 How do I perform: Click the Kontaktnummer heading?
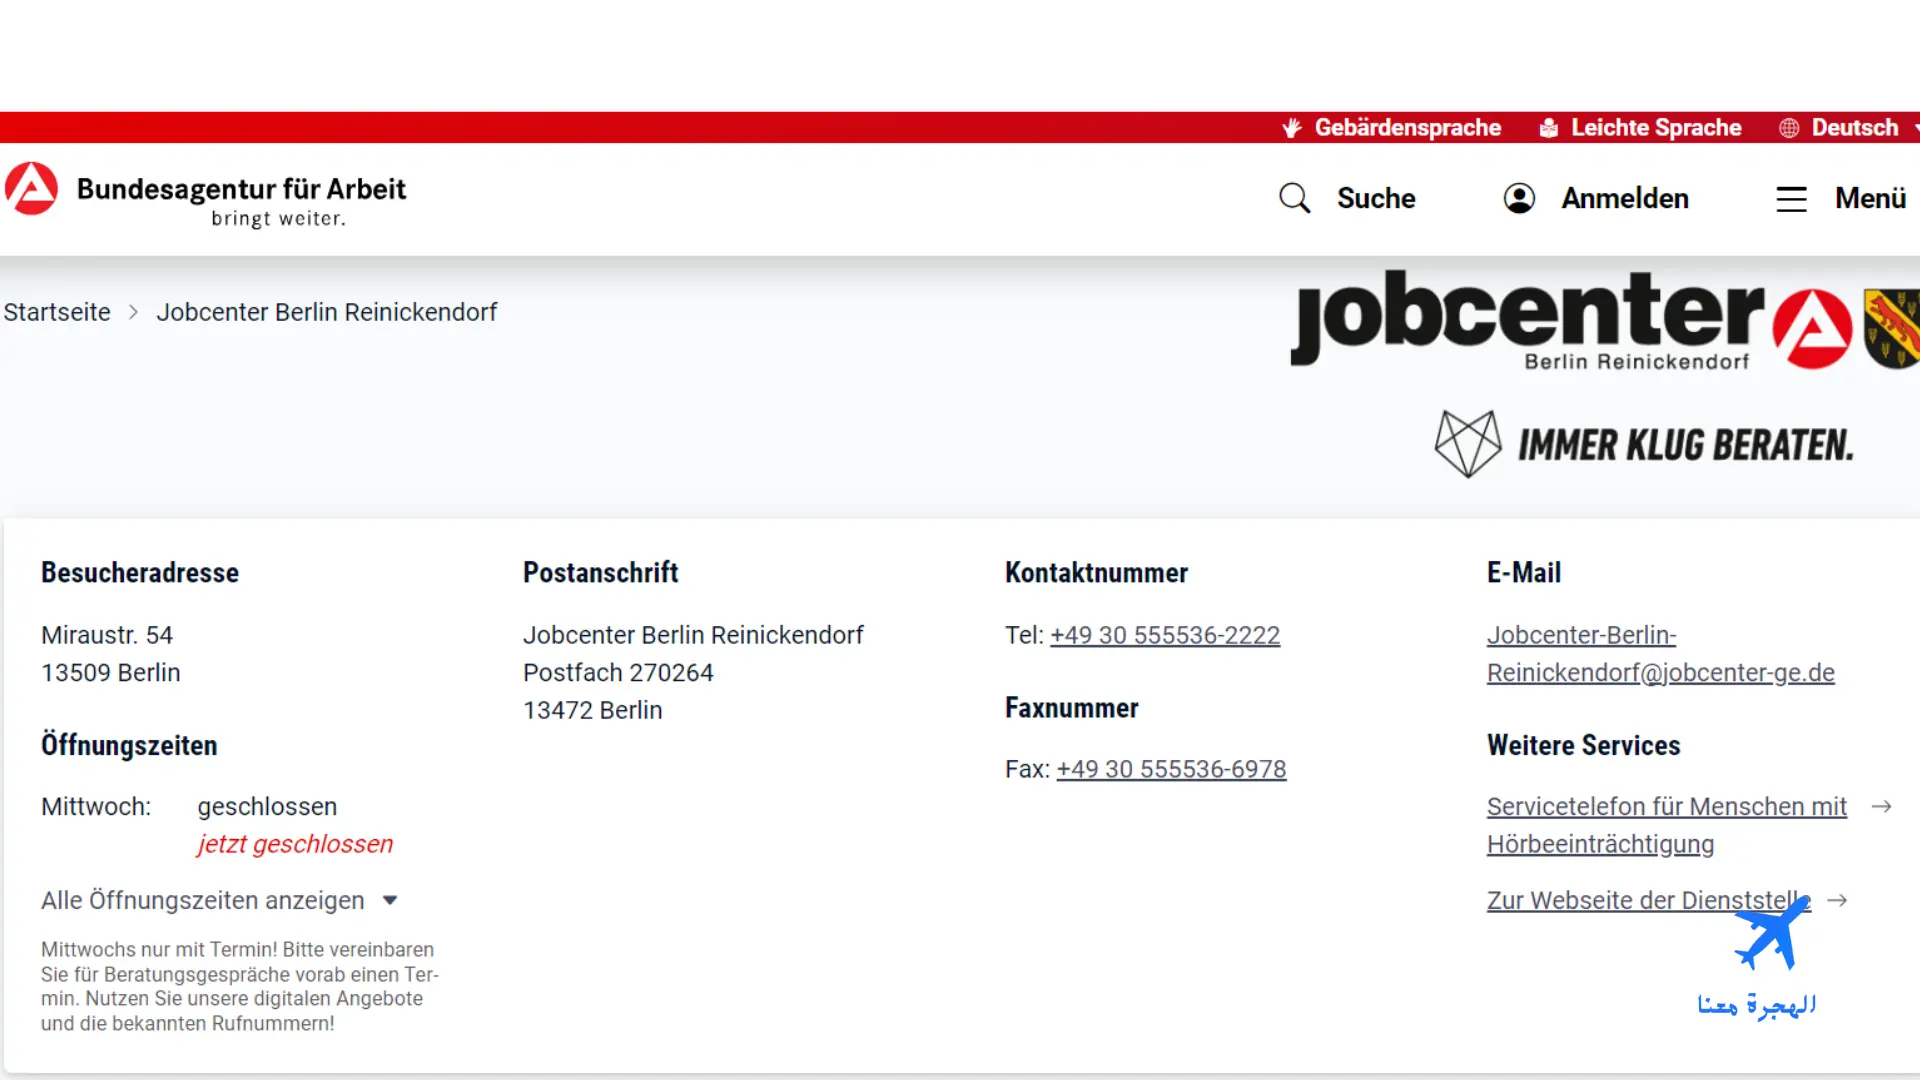(x=1096, y=572)
